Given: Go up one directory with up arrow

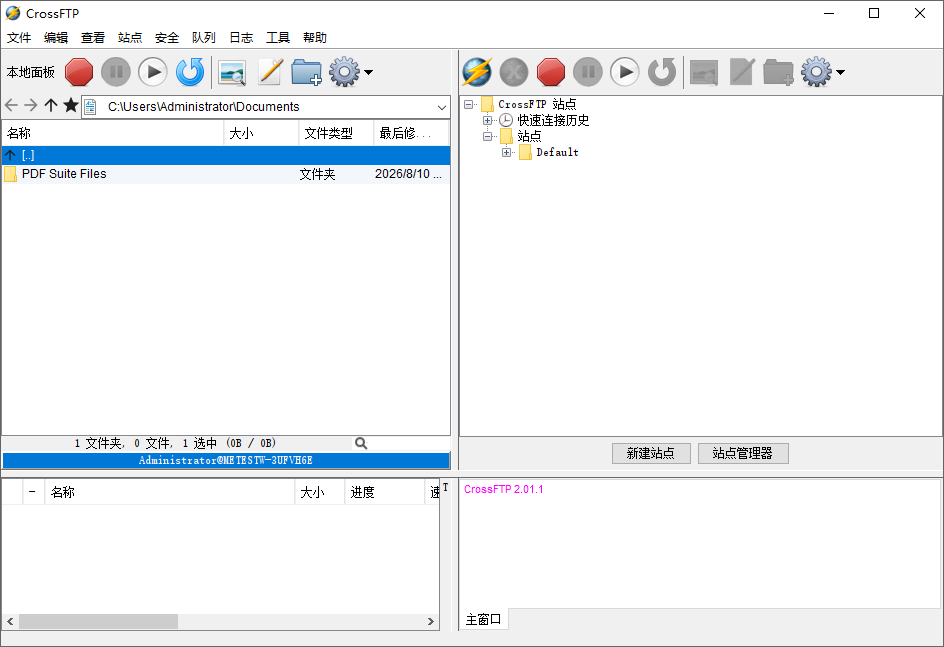Looking at the screenshot, I should pyautogui.click(x=51, y=106).
